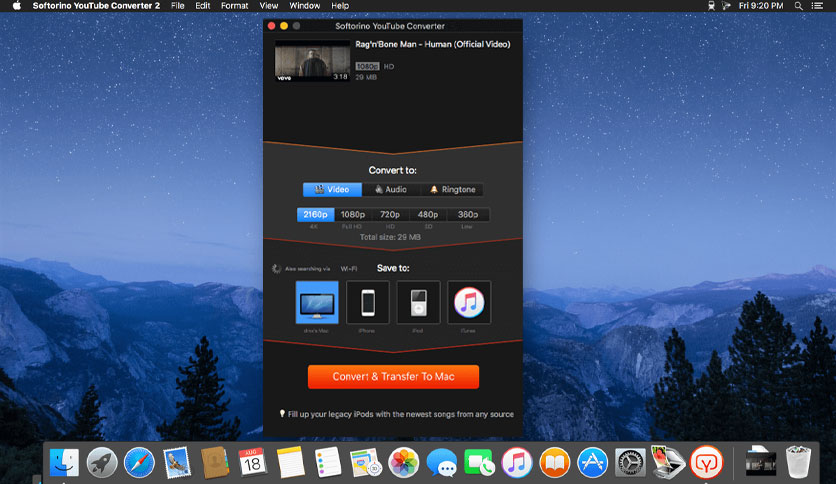Open iBooks from the dock
836x484 pixels.
tap(554, 462)
